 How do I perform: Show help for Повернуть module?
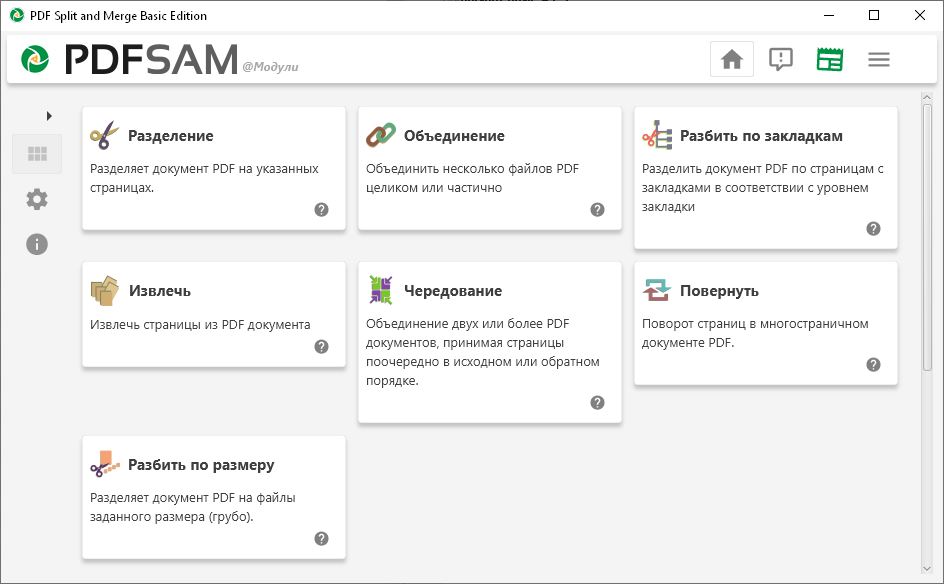point(874,365)
